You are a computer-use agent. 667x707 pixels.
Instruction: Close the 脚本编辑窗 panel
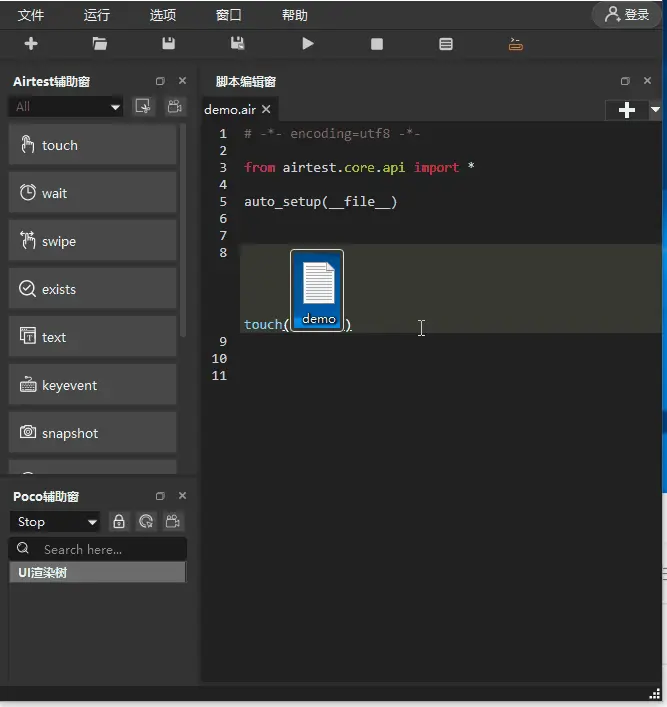(647, 81)
